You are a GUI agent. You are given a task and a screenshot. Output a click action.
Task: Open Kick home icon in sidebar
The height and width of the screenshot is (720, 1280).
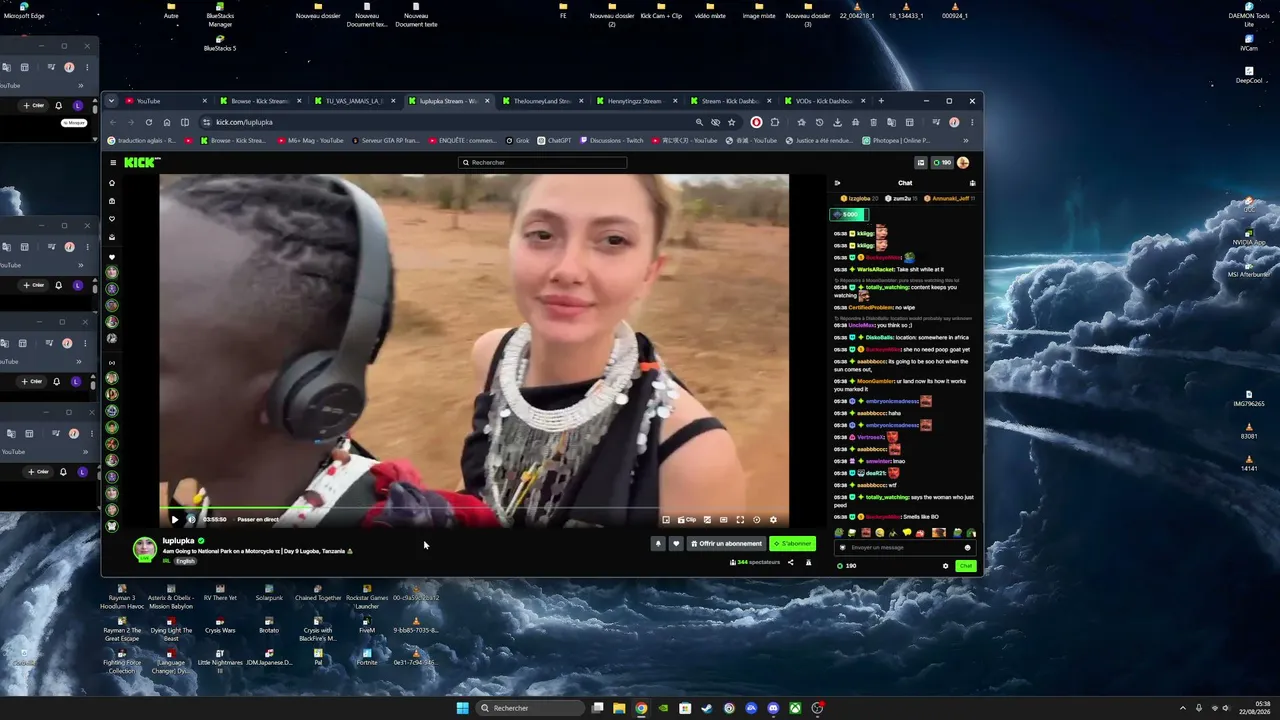(112, 183)
